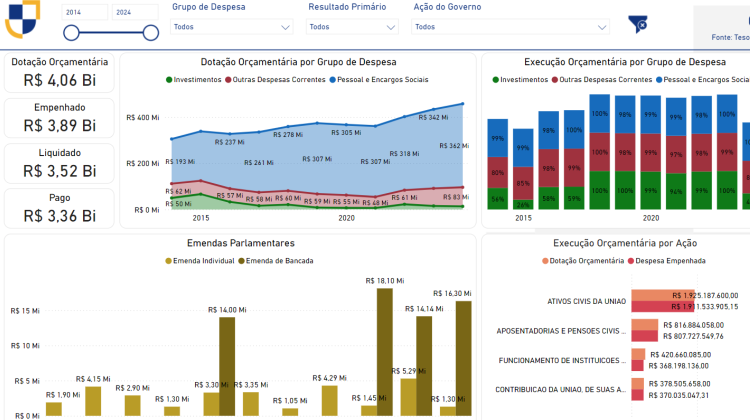Image resolution: width=750 pixels, height=420 pixels.
Task: Select the Emenda de Bancada legend marker
Action: click(243, 261)
